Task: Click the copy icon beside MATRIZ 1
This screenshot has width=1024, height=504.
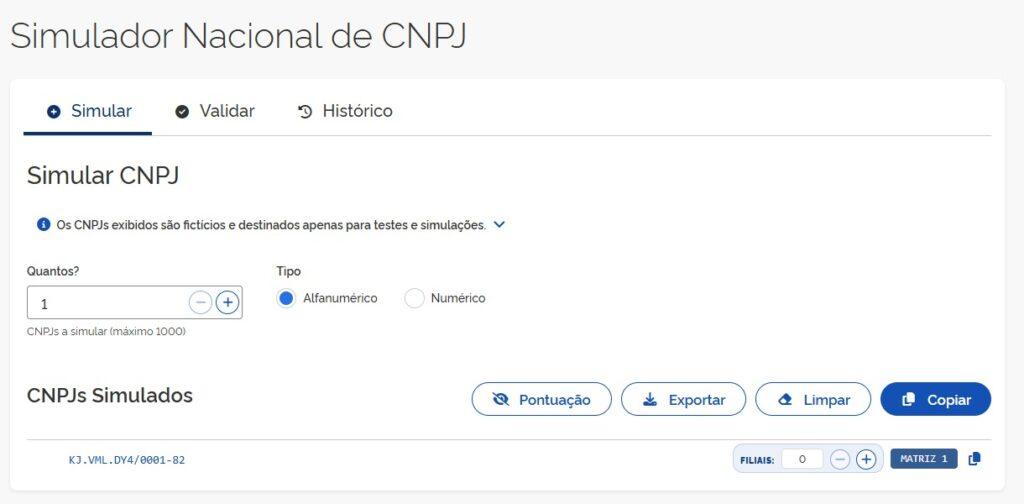Action: click(975, 459)
